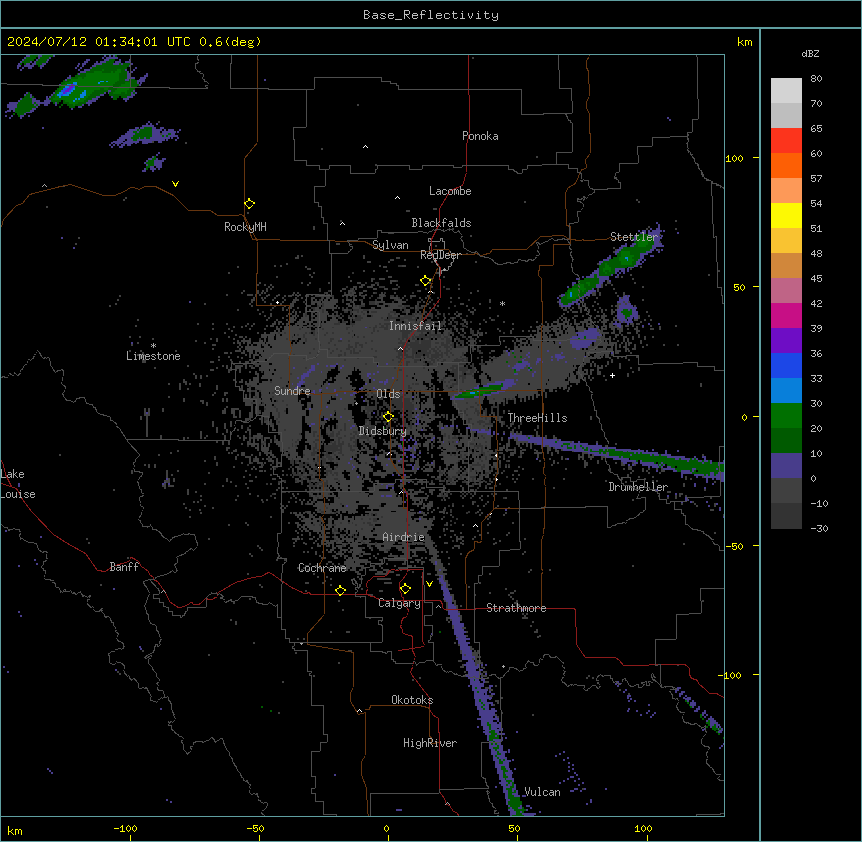Click the Vulcan city label
The height and width of the screenshot is (842, 862).
click(543, 792)
